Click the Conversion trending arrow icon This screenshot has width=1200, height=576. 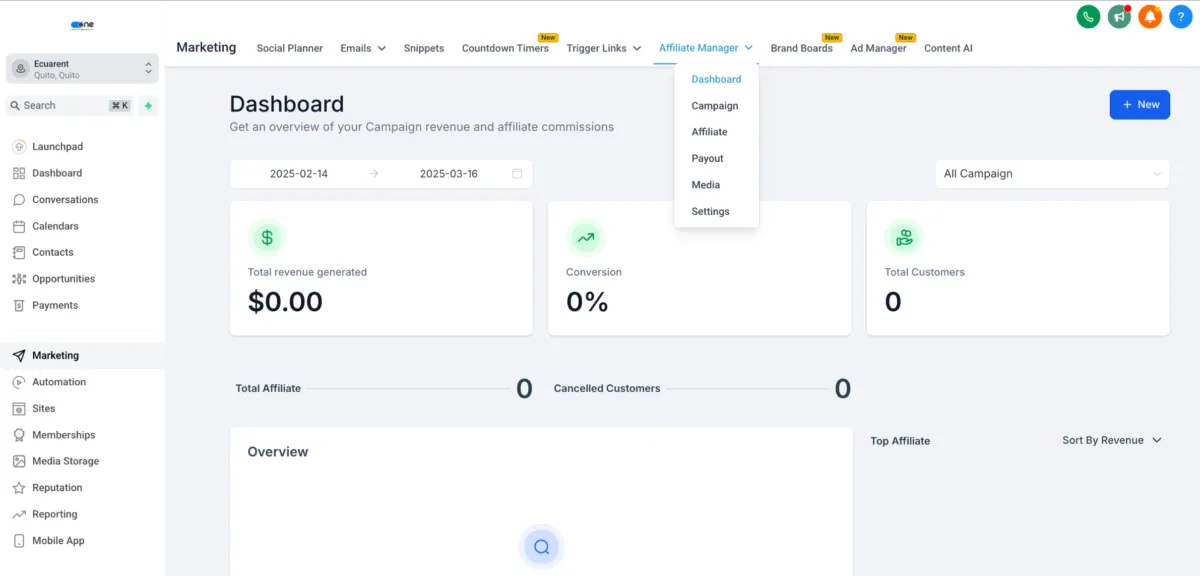pyautogui.click(x=585, y=238)
